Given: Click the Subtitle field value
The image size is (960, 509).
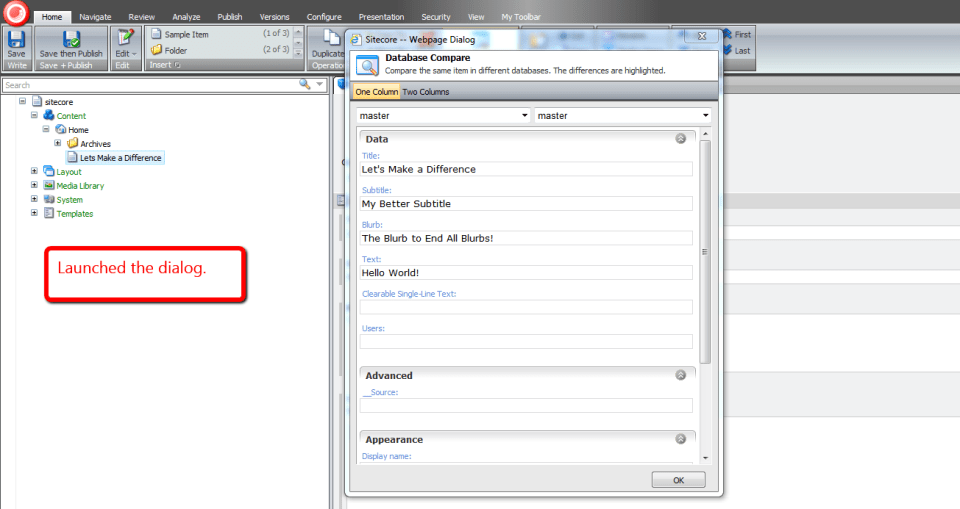Looking at the screenshot, I should (x=526, y=203).
